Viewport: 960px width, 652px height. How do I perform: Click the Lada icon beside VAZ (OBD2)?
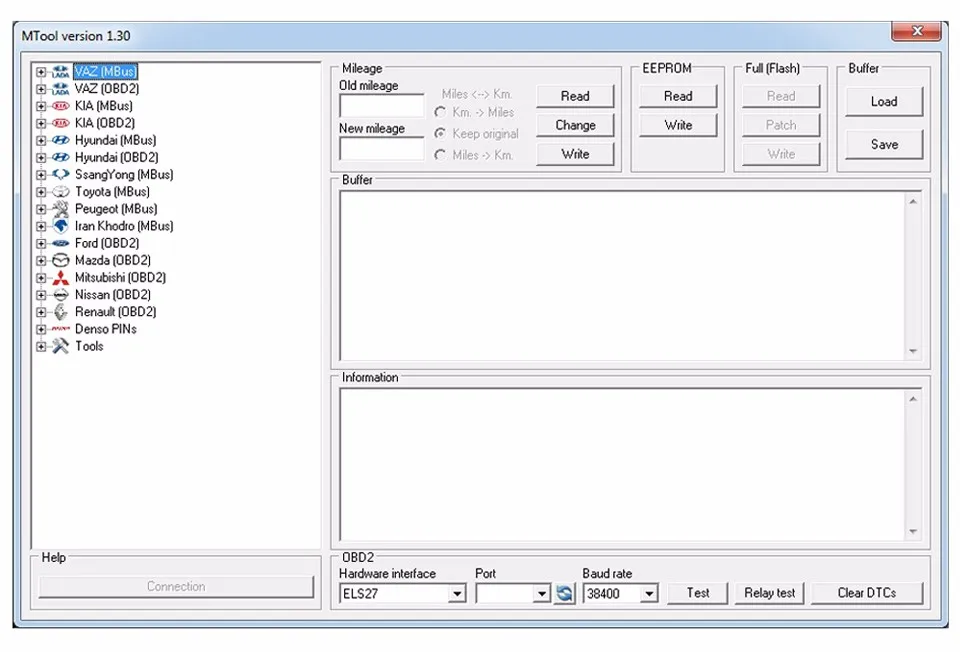coord(60,89)
